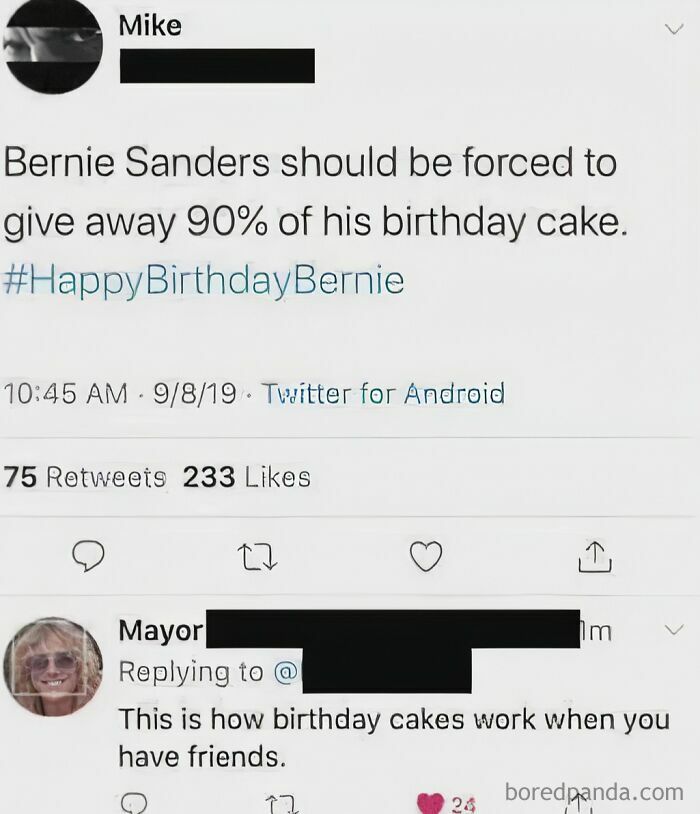Open Mike's profile picture
Screen dimensions: 700x814
pyautogui.click(x=52, y=48)
